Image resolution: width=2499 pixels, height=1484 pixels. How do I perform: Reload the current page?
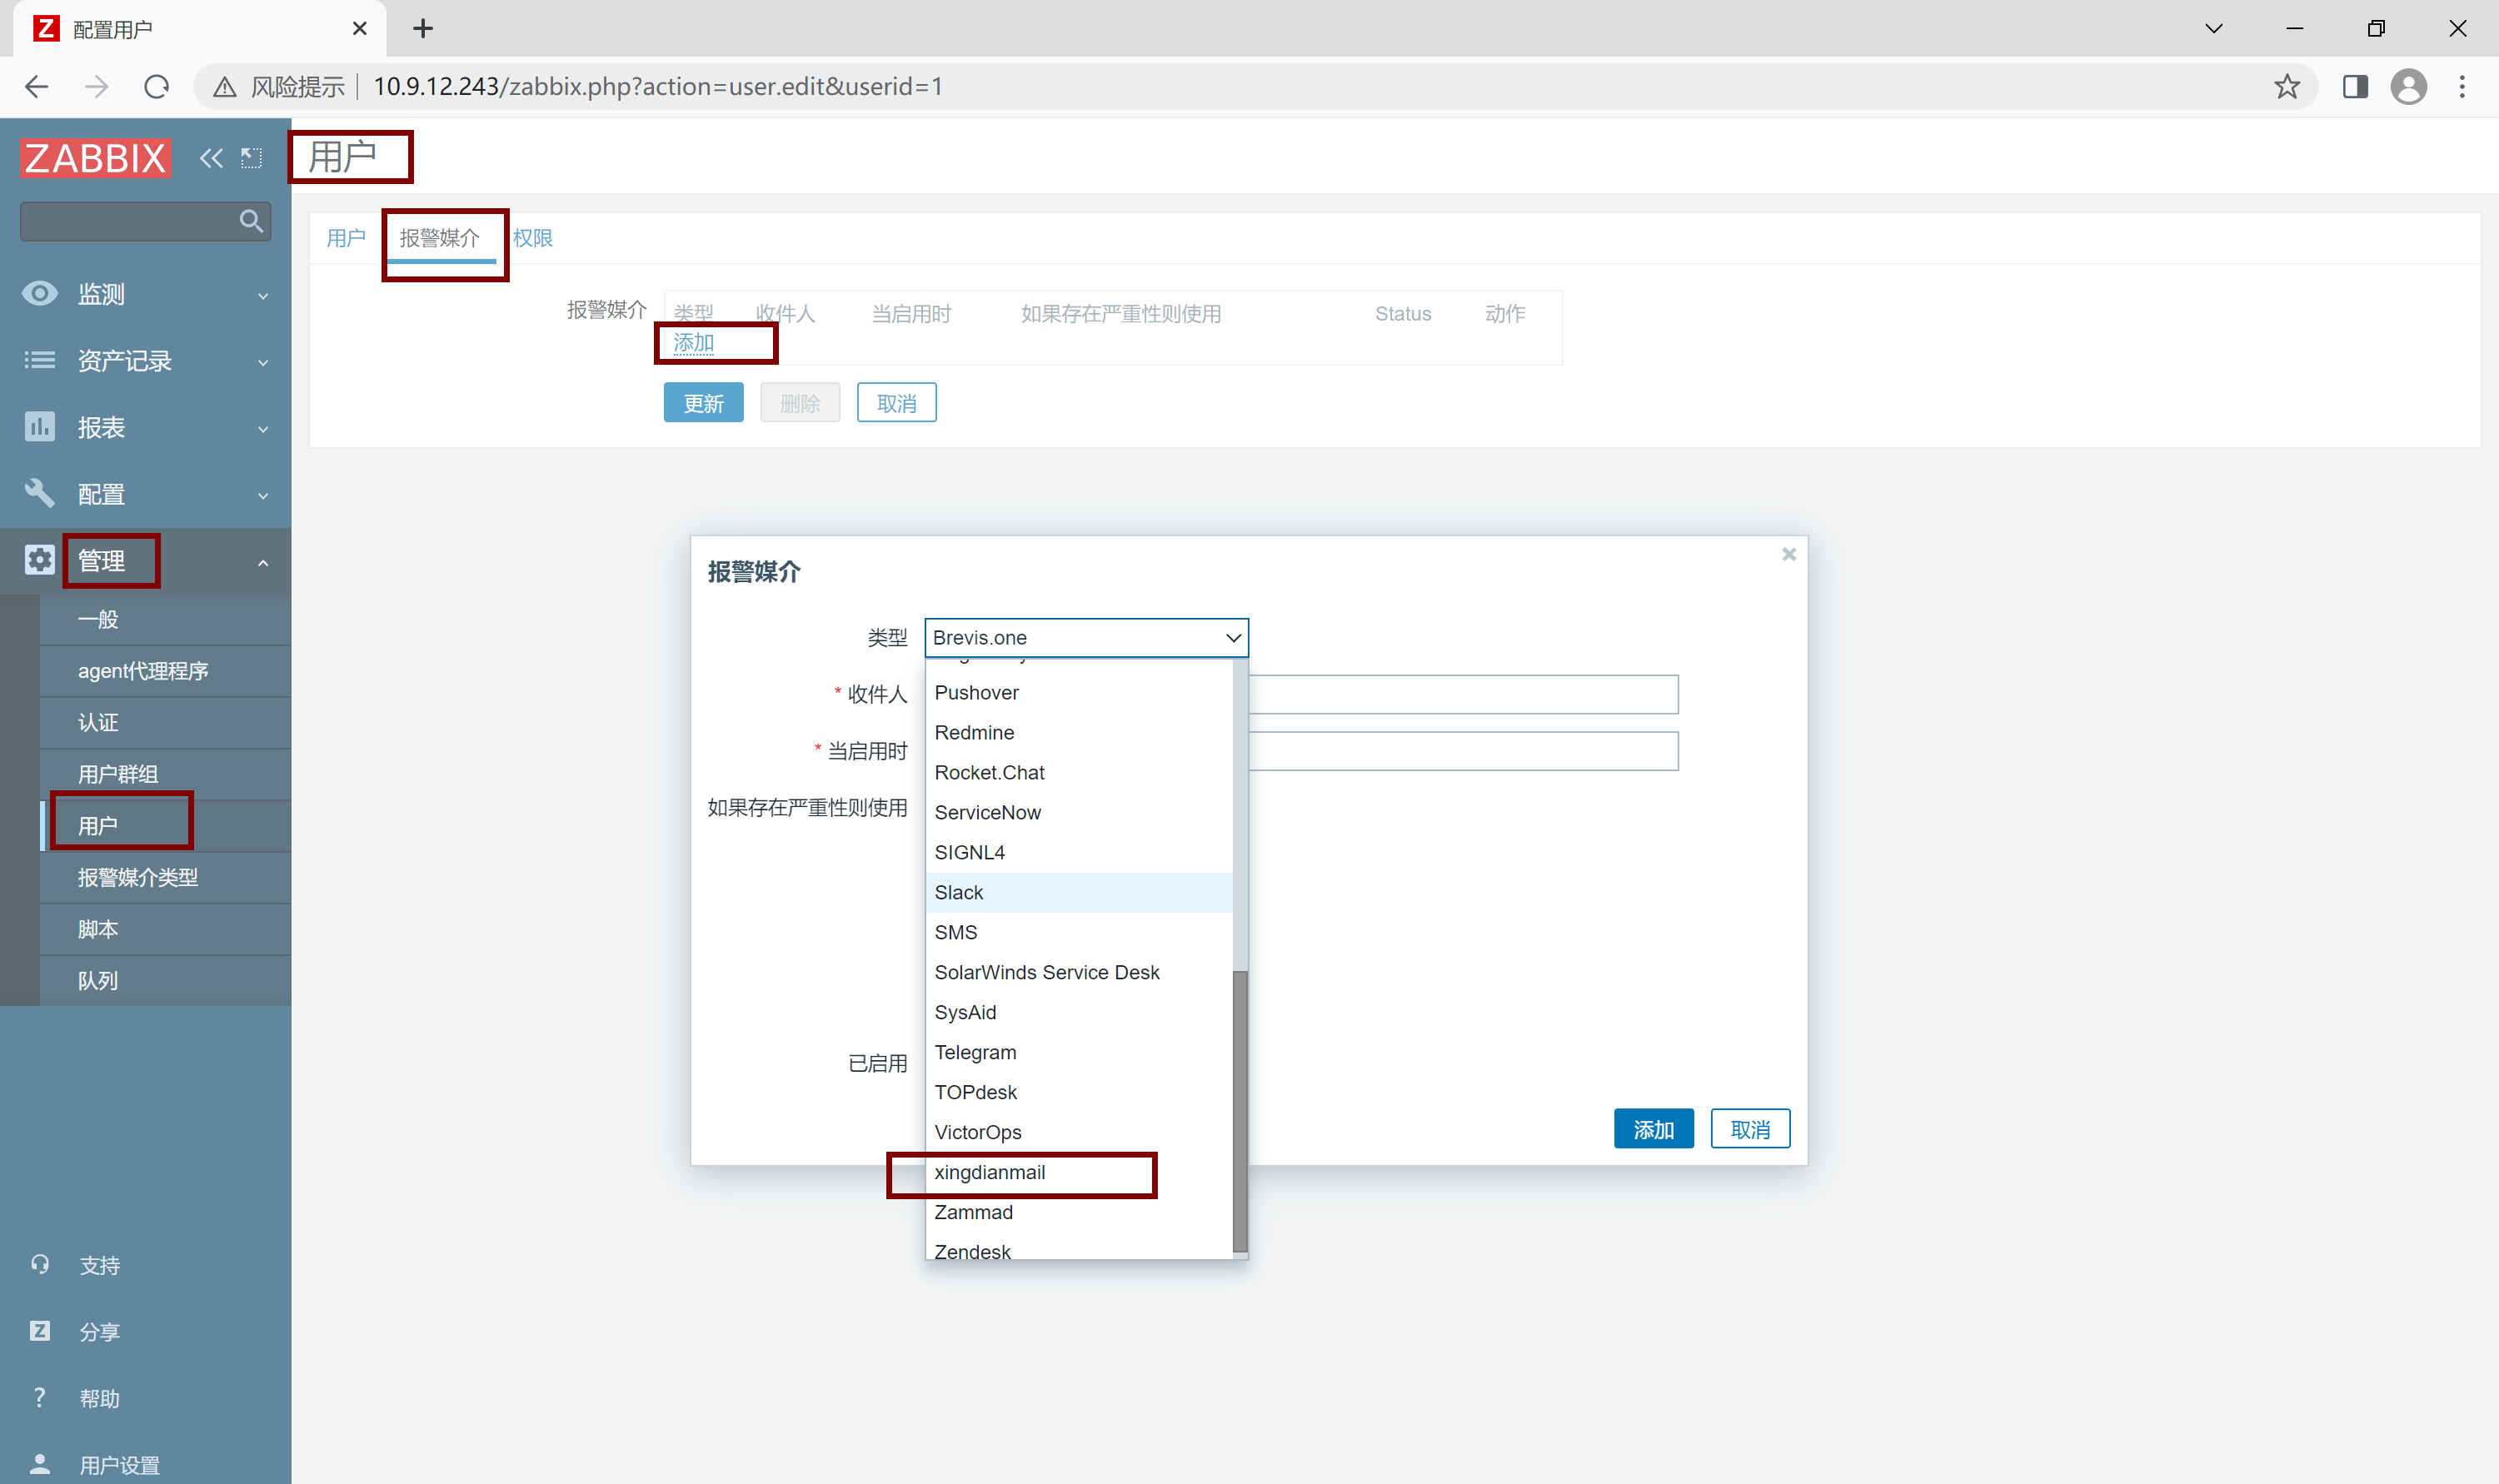[x=157, y=87]
